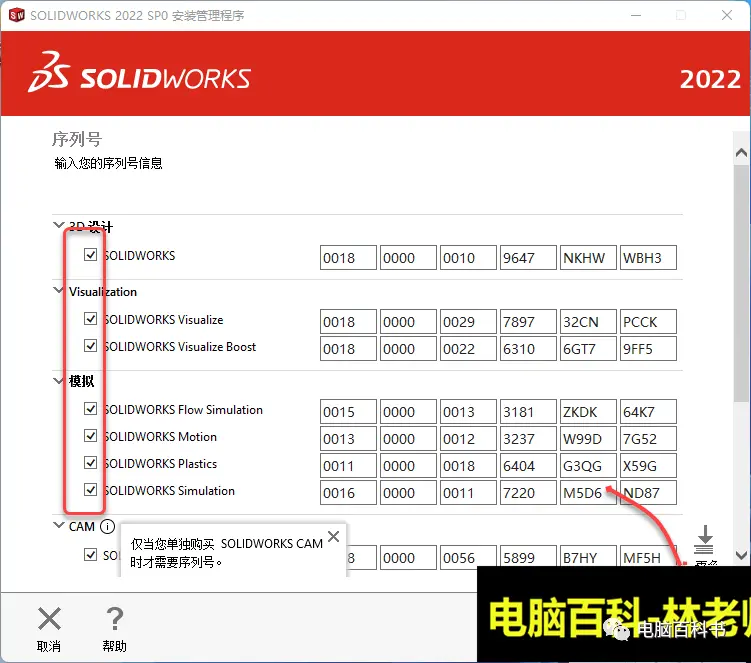Toggle SOLIDWORKS Visualize checkbox
The image size is (751, 663).
point(91,319)
